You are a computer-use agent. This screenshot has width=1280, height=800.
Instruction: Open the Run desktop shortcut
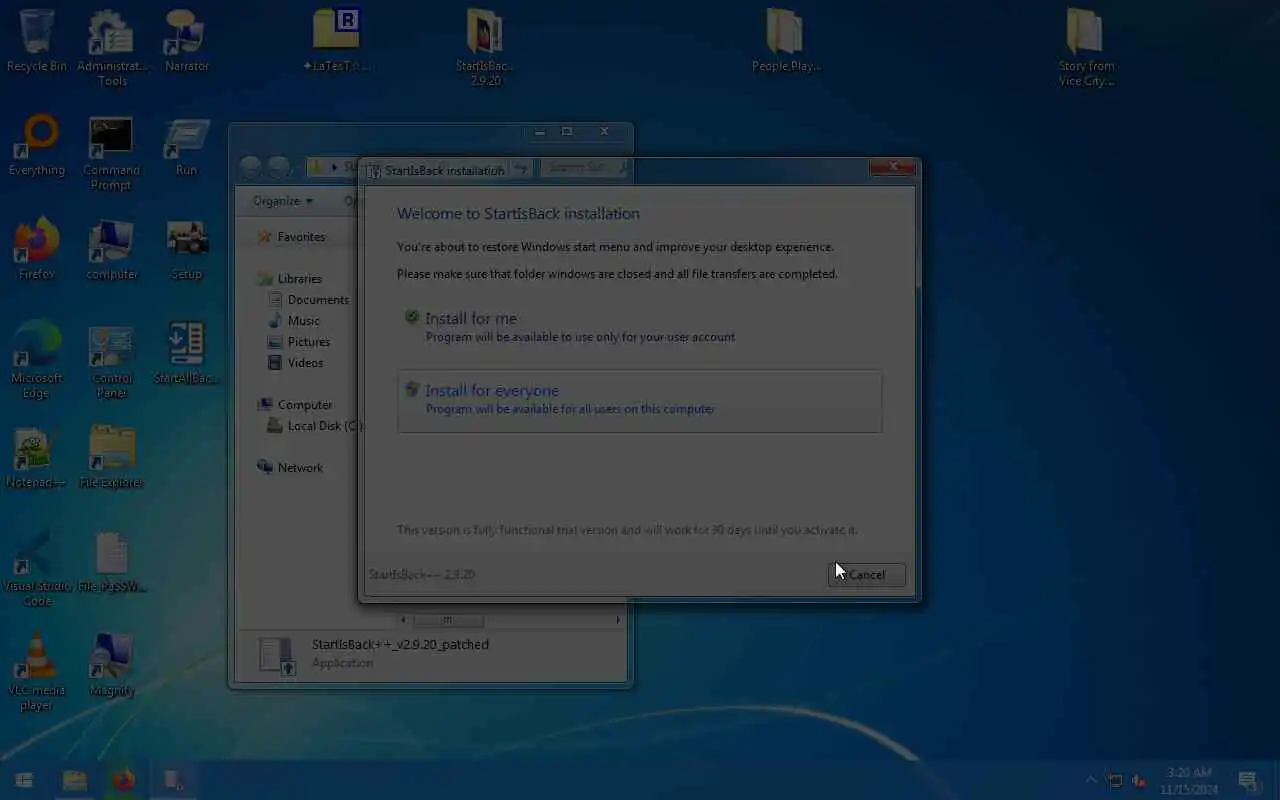pyautogui.click(x=186, y=145)
